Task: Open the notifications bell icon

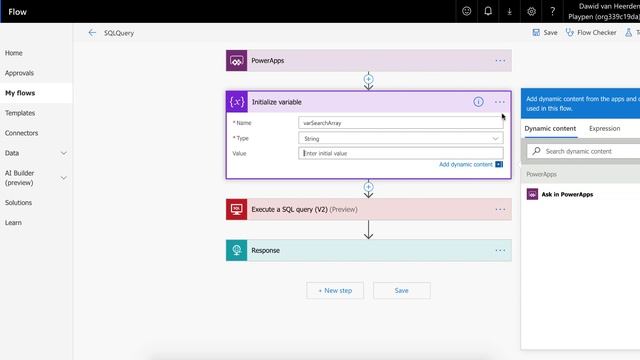Action: (488, 11)
